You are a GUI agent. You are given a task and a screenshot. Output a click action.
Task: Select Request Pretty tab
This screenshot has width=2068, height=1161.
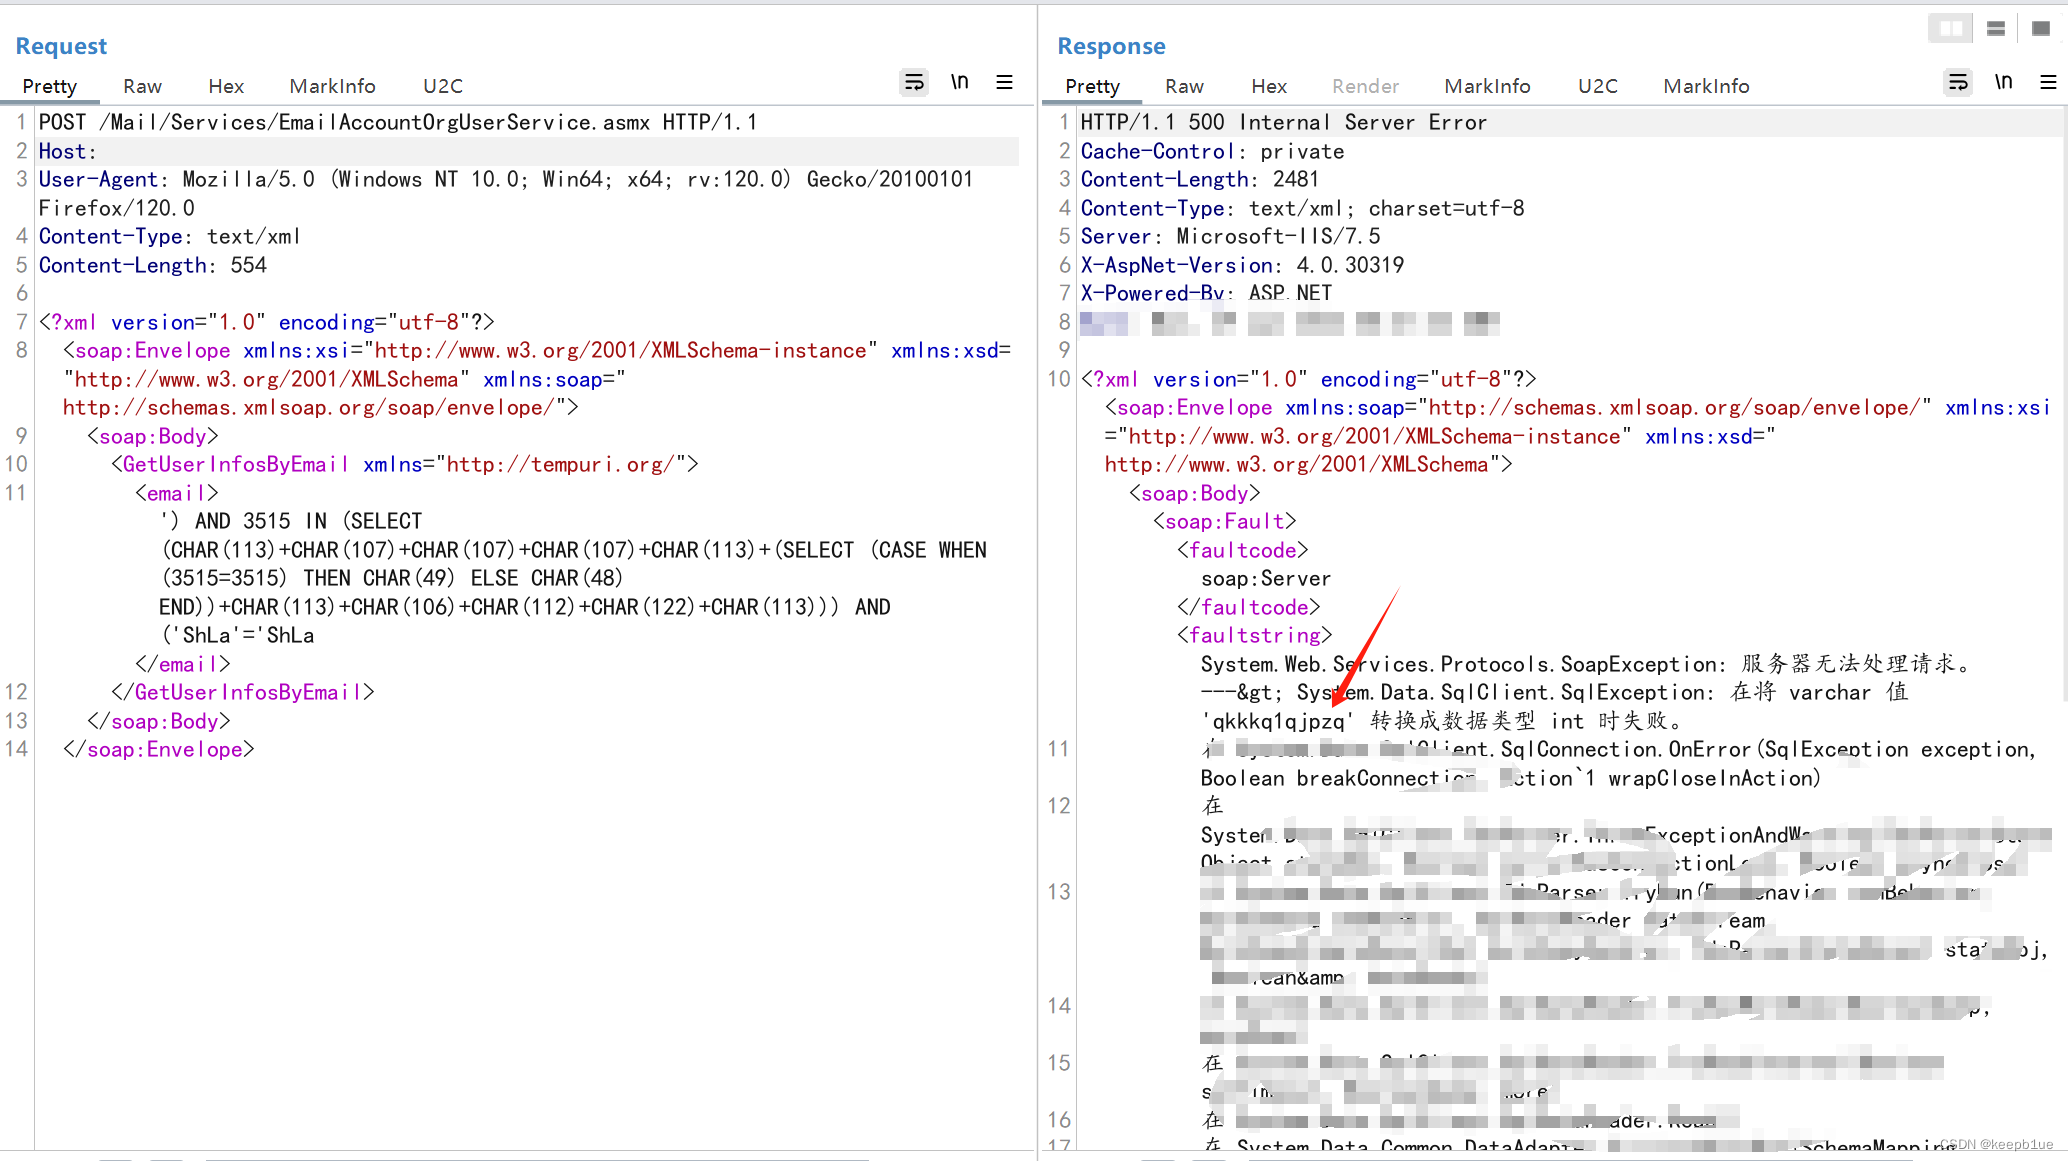coord(50,86)
